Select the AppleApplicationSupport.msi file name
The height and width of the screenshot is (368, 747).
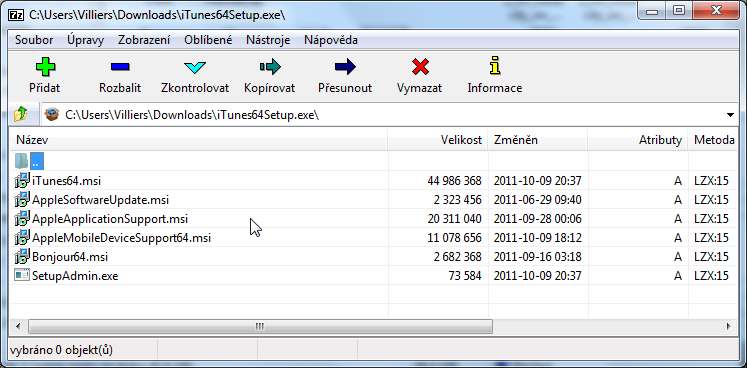[x=110, y=219]
